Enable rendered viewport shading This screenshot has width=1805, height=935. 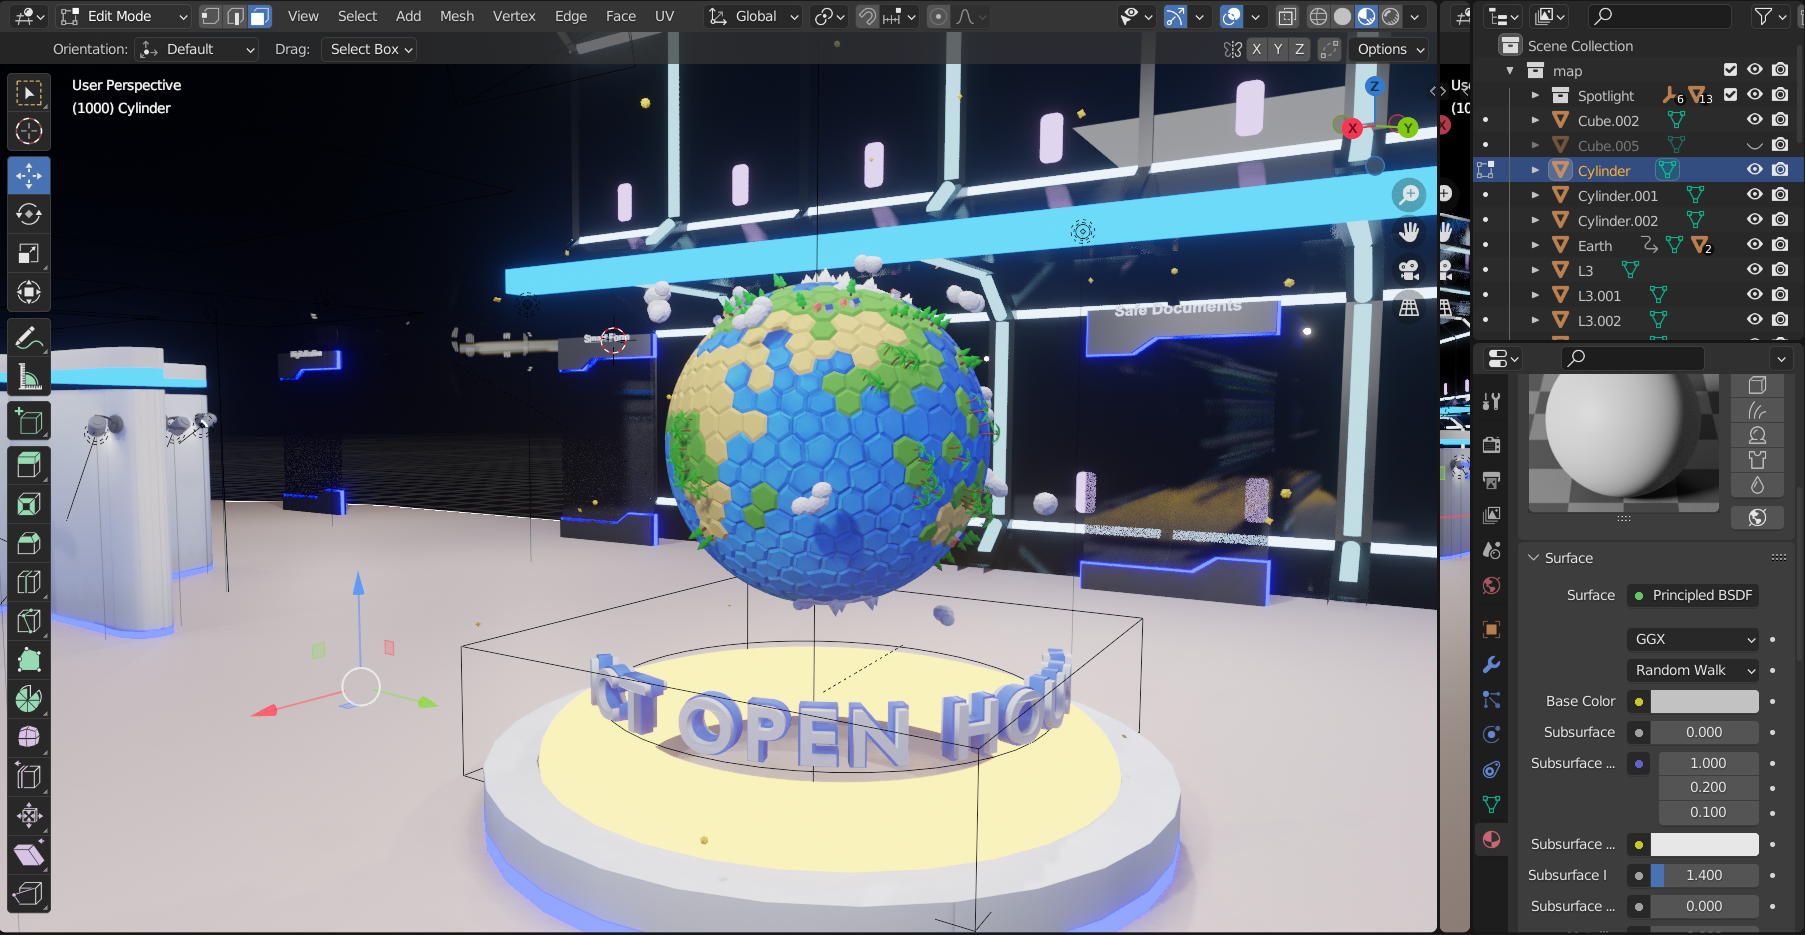click(1391, 16)
